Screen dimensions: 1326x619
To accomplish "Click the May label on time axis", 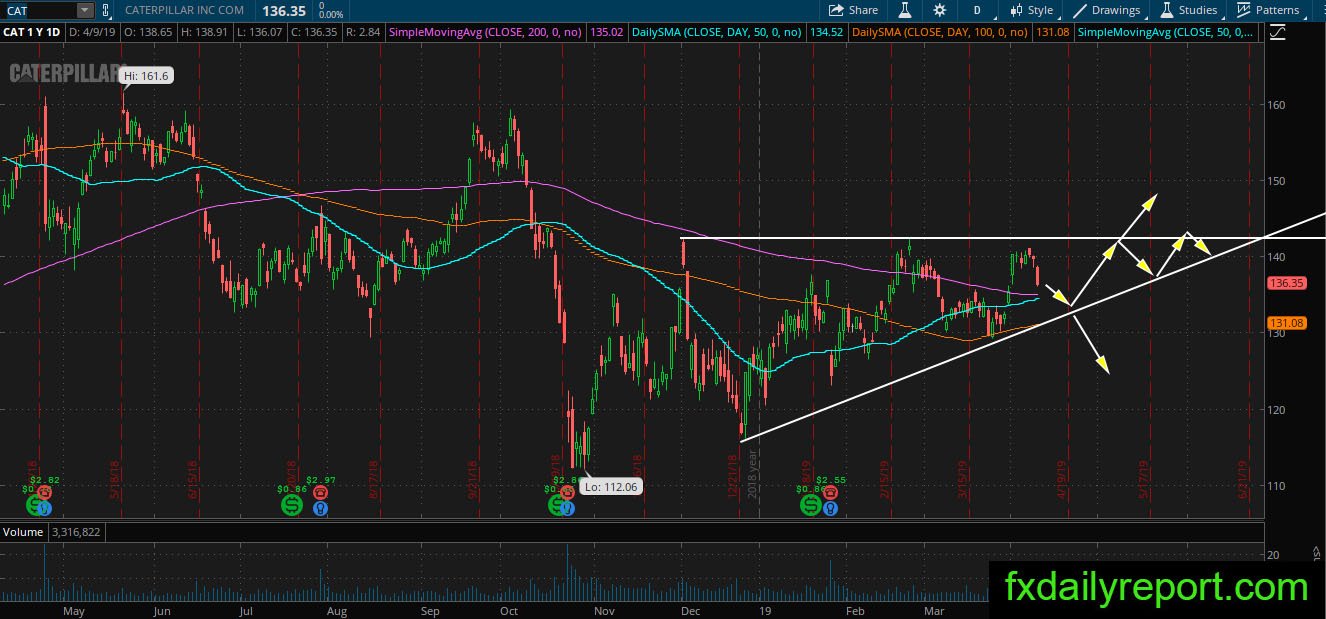I will [x=74, y=610].
